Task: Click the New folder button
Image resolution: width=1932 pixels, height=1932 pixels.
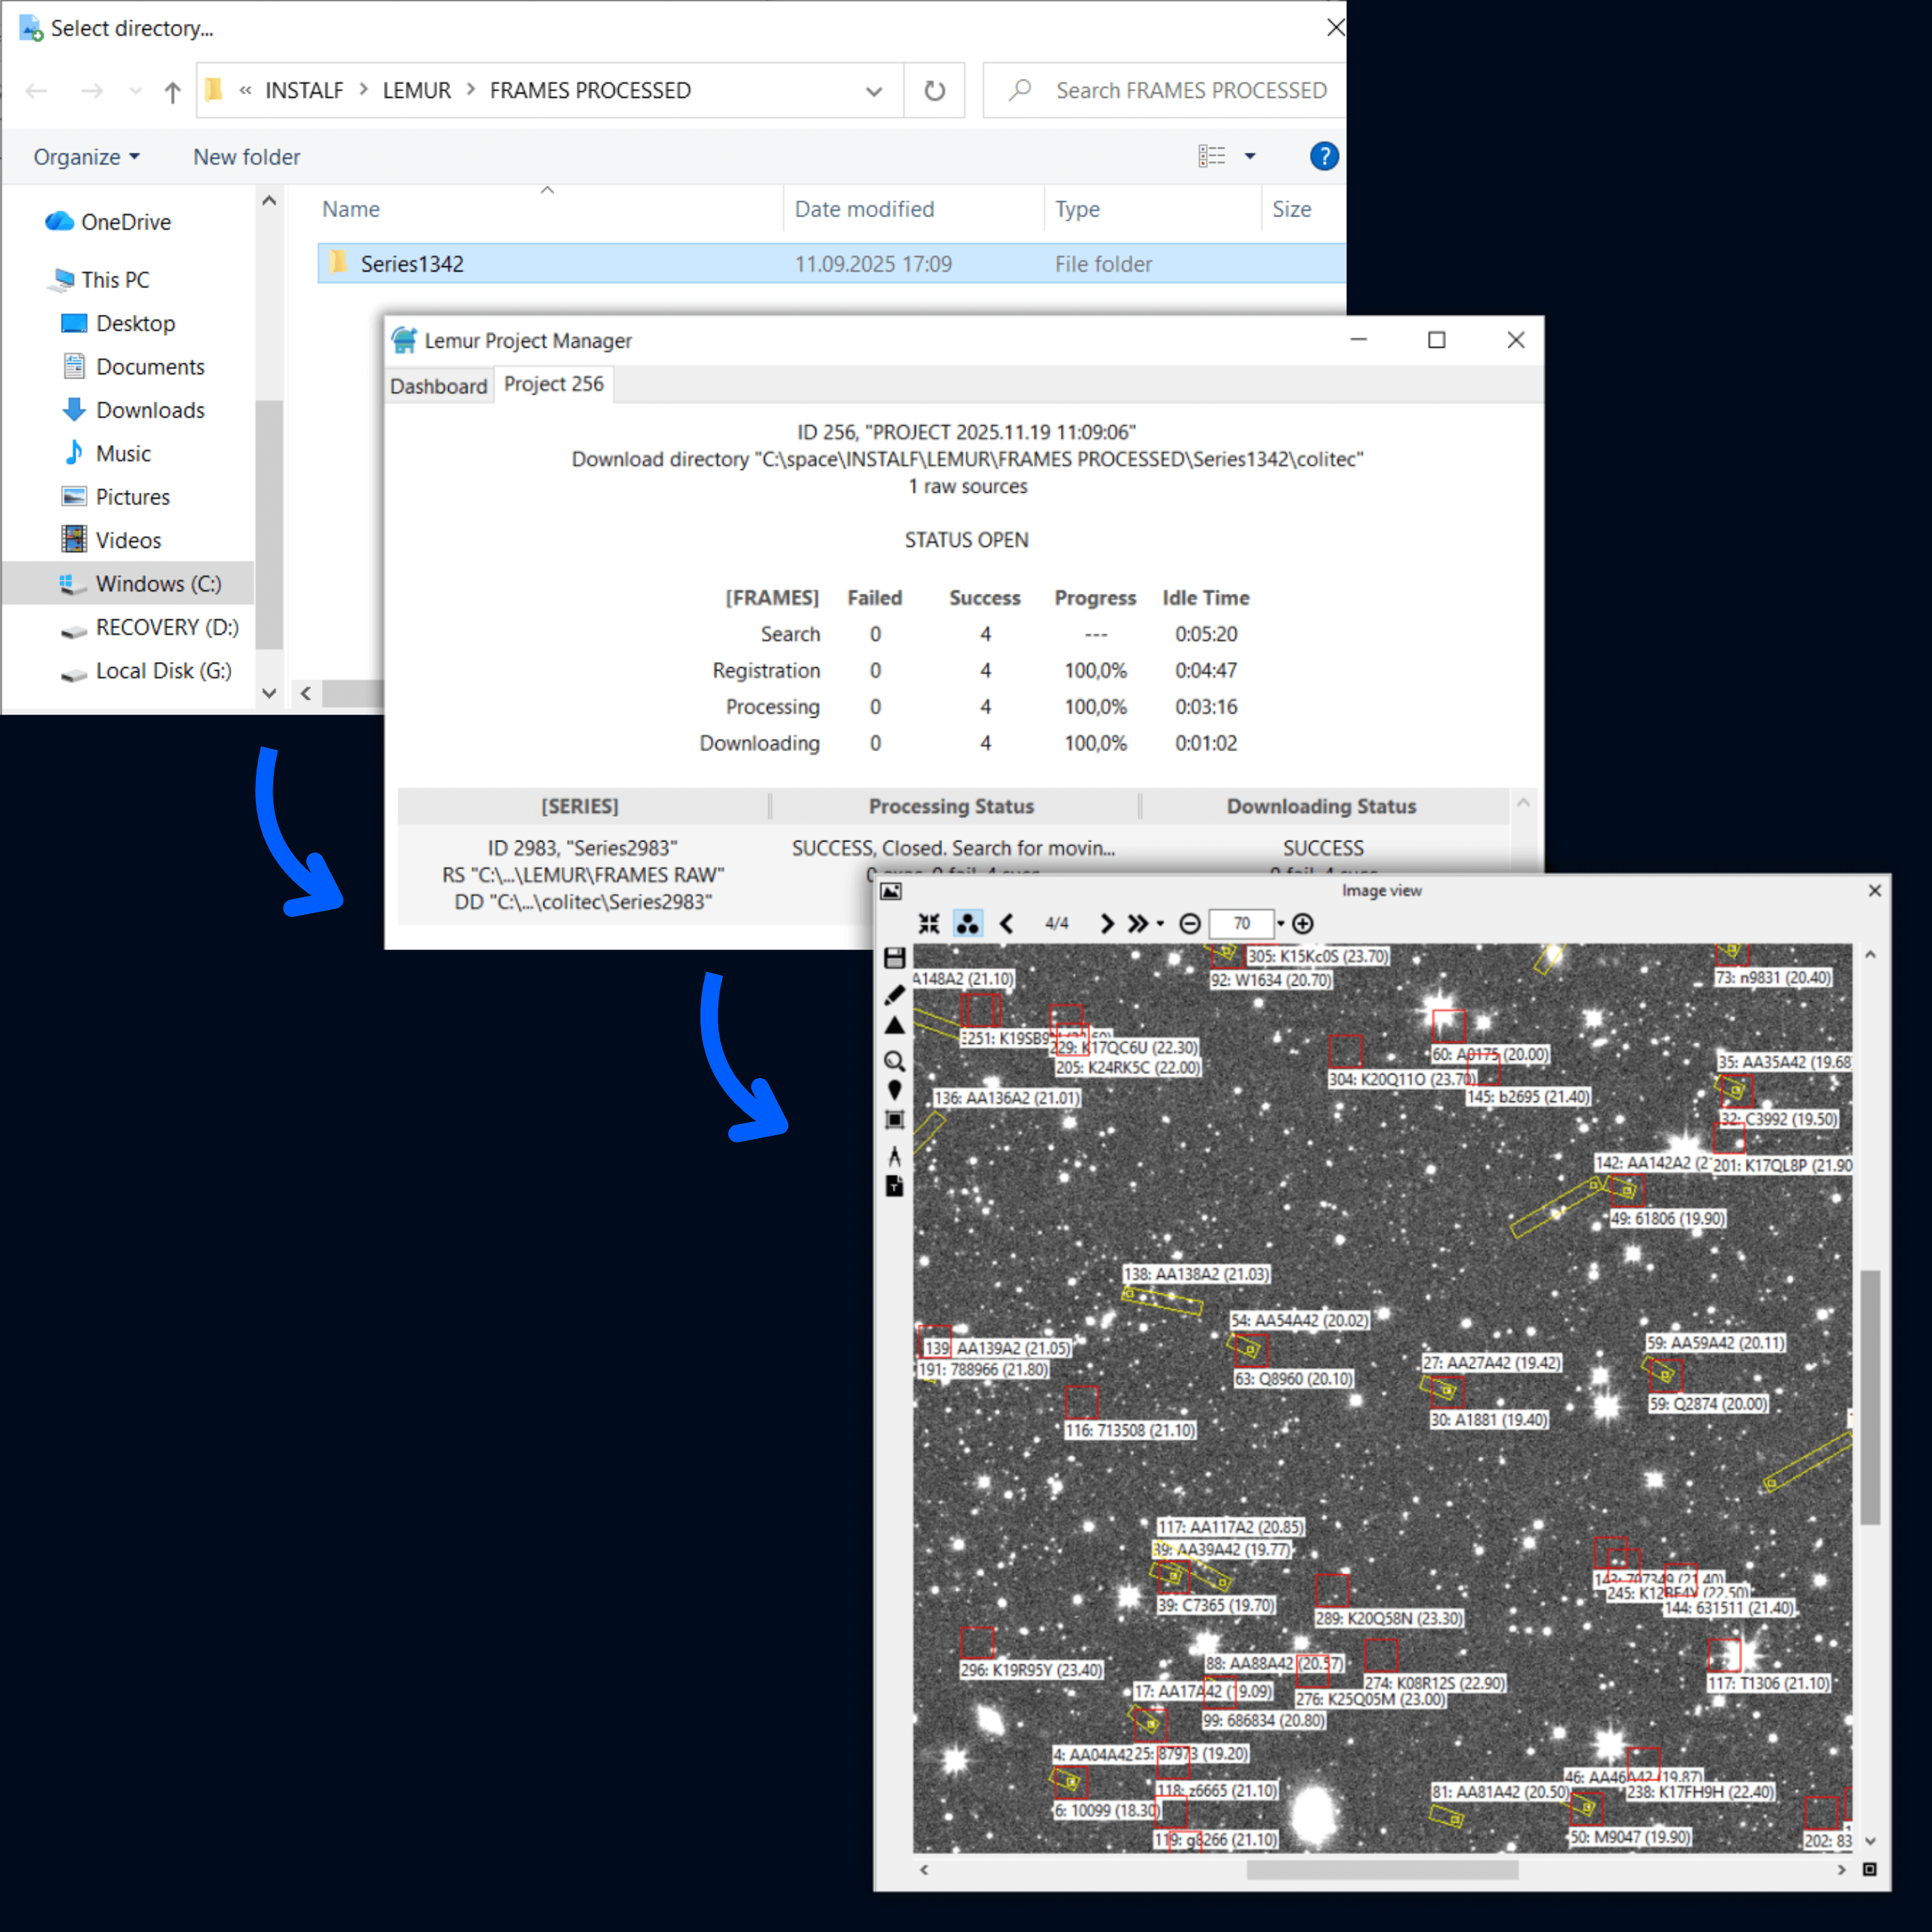Action: point(246,157)
